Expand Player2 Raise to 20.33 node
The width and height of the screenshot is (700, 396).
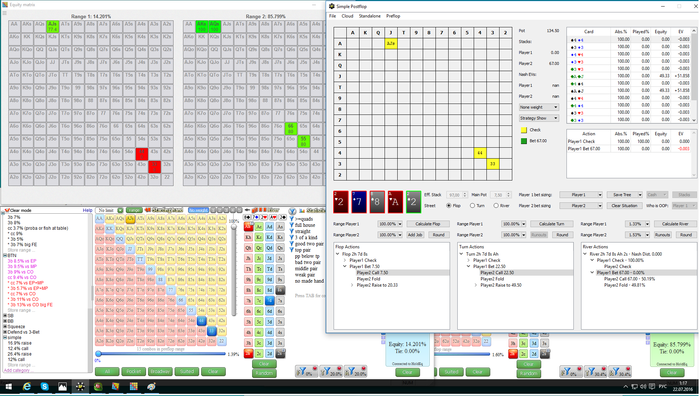[x=352, y=285]
